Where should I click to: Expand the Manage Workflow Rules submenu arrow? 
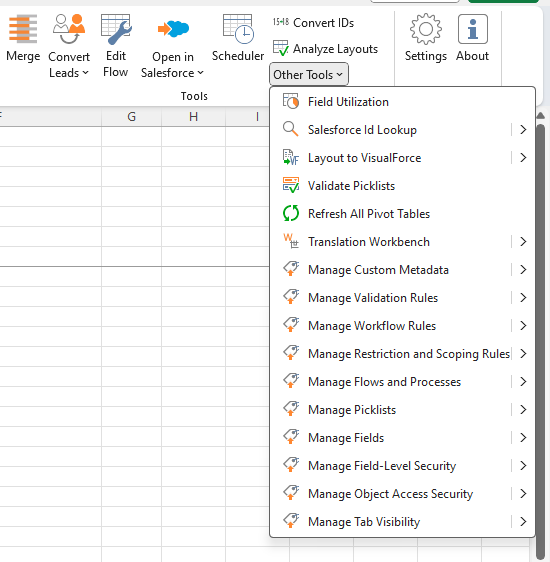pos(523,325)
